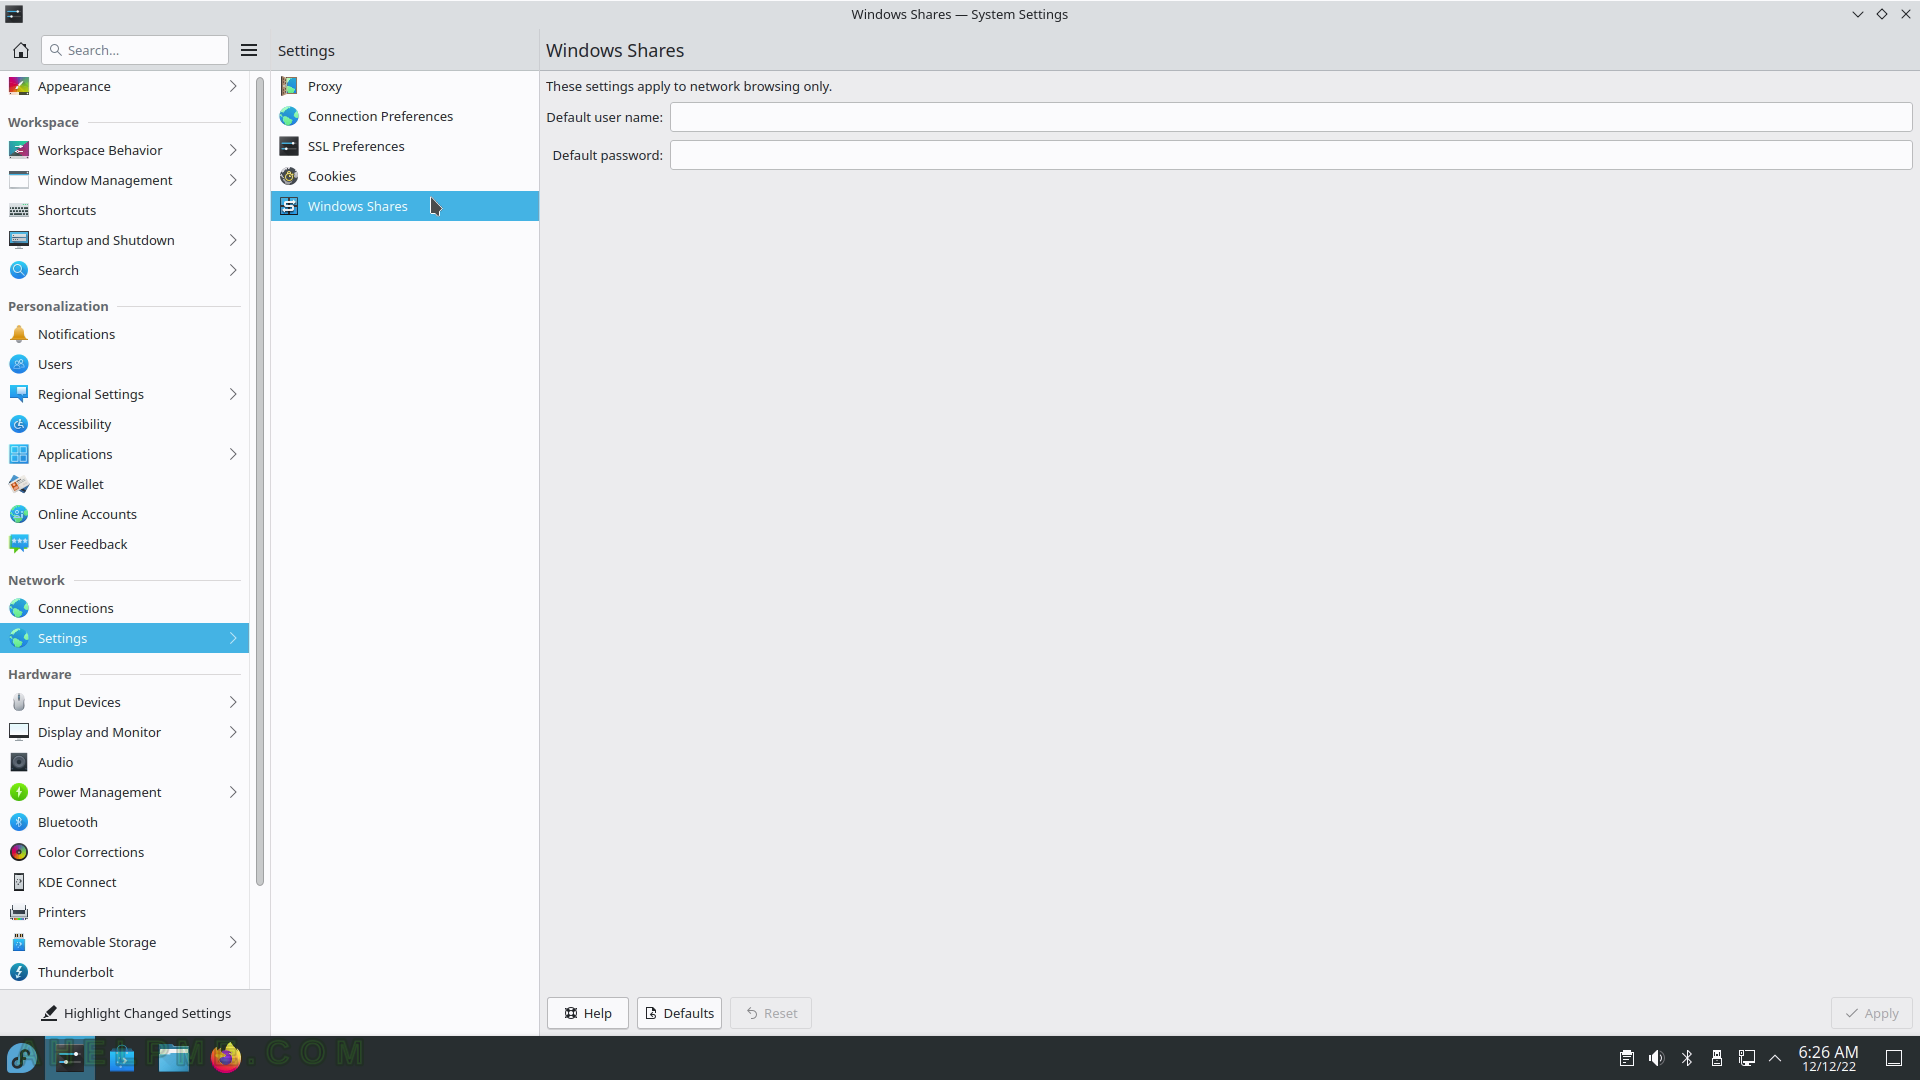Click the Bluetooth icon in sidebar

19,822
